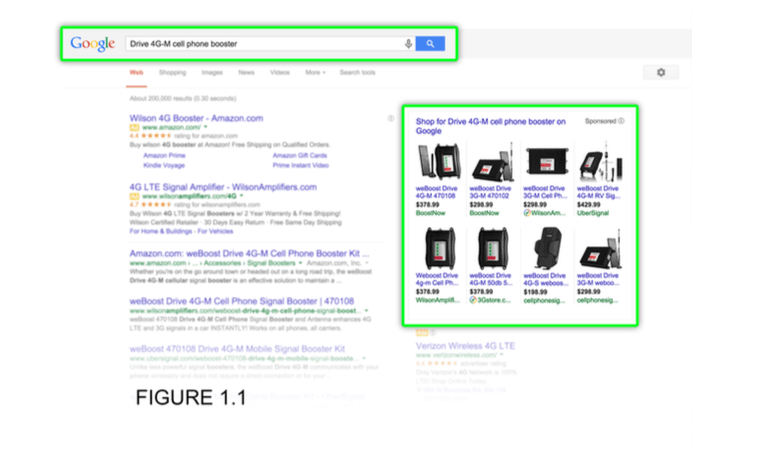Select weBoost Drive 3G-M 470102 product image
Image resolution: width=781 pixels, height=460 pixels.
pos(492,162)
